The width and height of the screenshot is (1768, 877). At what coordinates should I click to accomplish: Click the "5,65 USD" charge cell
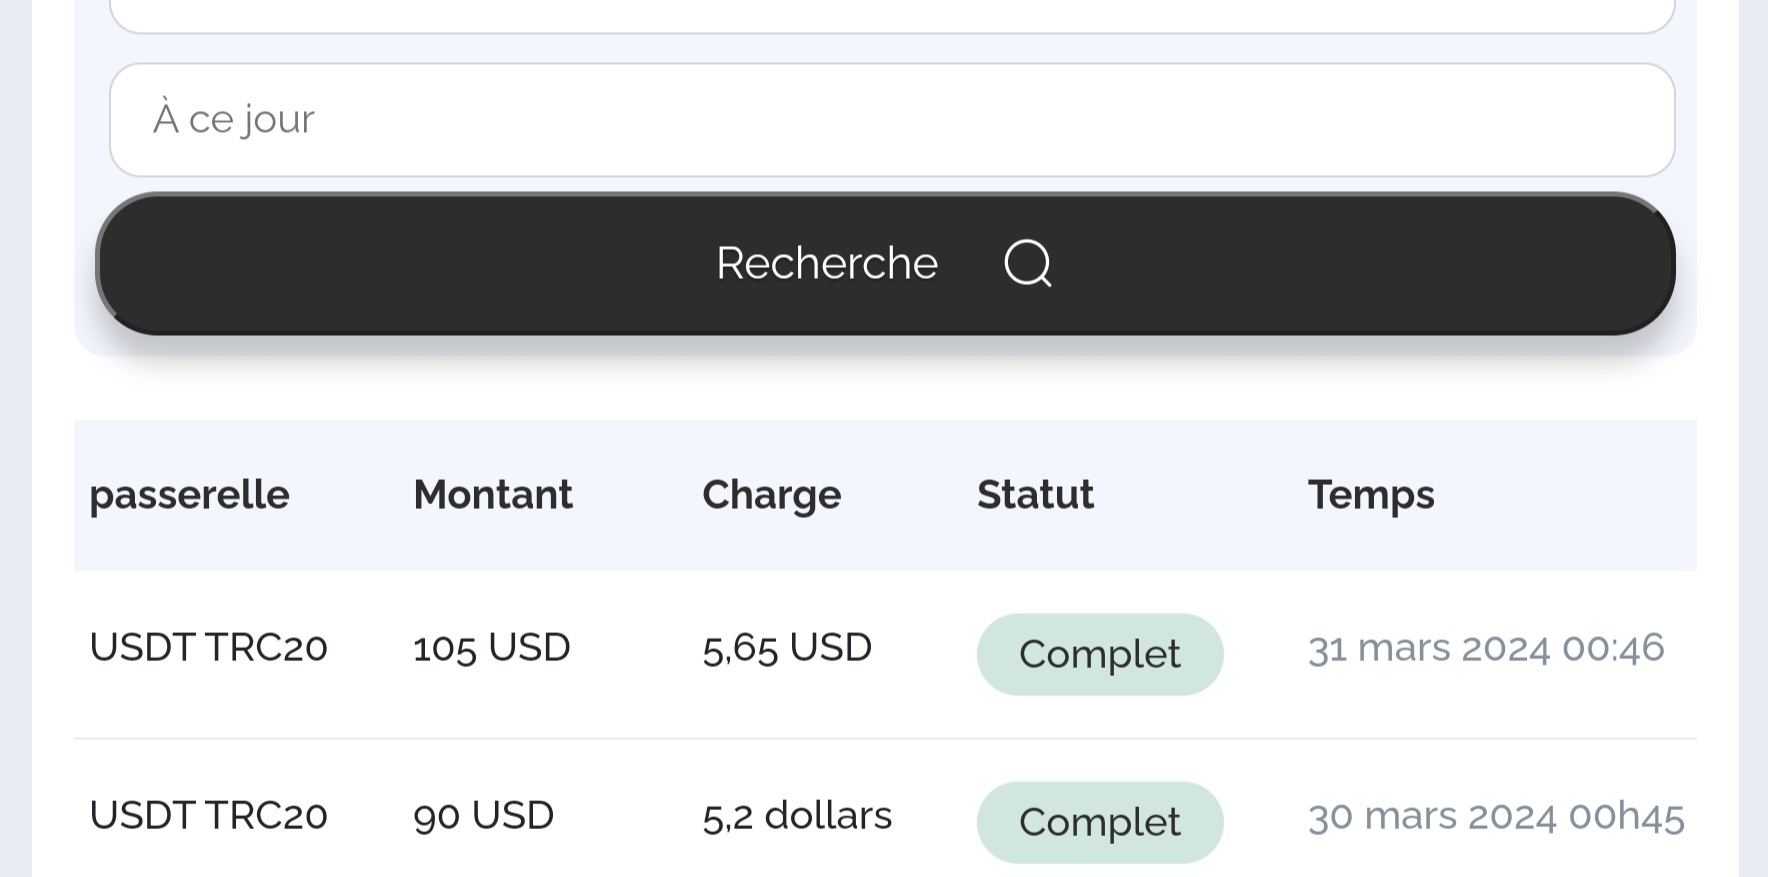coord(787,648)
